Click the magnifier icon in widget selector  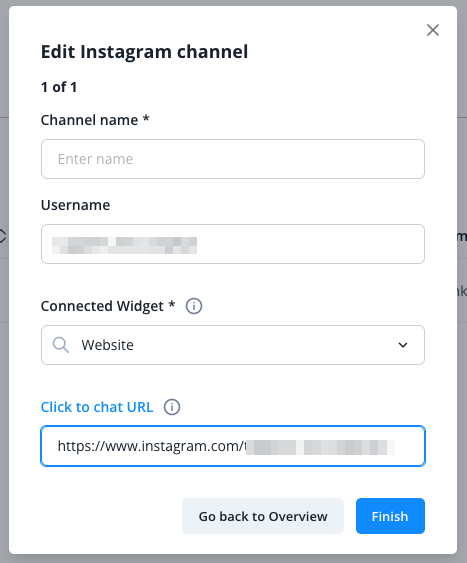click(x=61, y=345)
